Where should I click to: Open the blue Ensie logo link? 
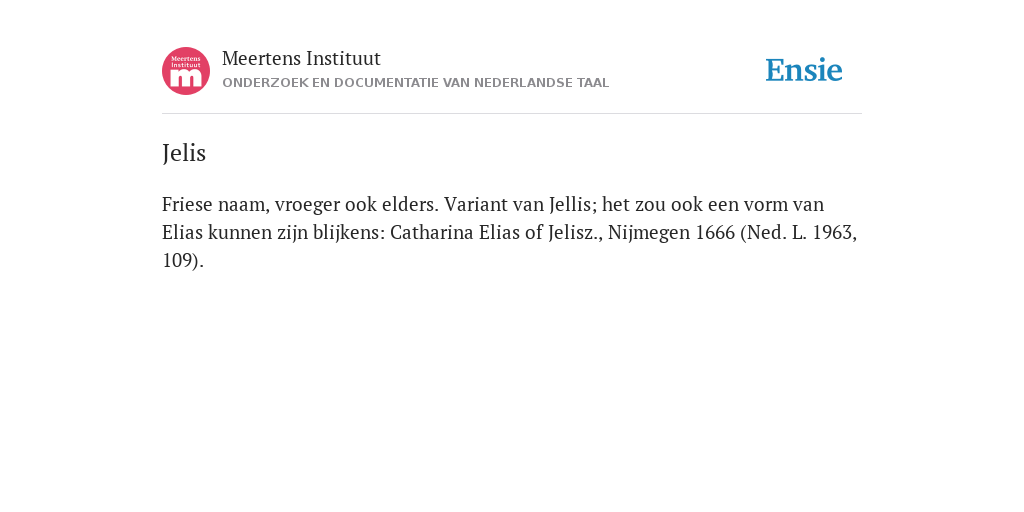(x=804, y=70)
